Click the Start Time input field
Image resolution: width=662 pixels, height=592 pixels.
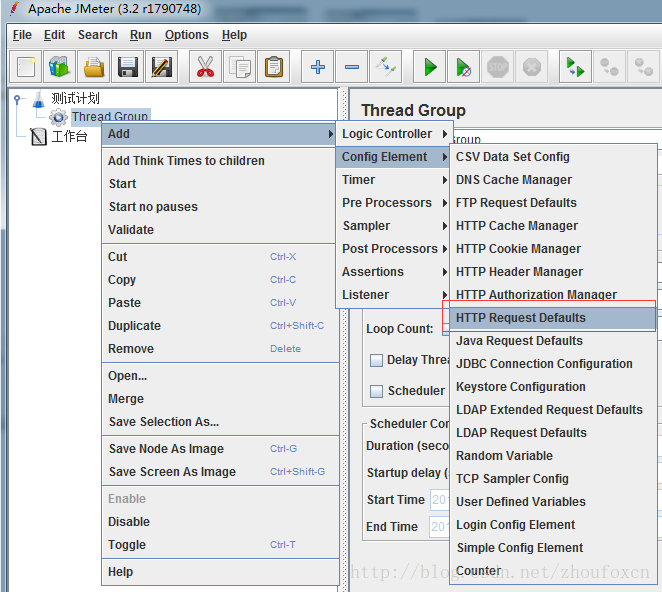coord(438,500)
